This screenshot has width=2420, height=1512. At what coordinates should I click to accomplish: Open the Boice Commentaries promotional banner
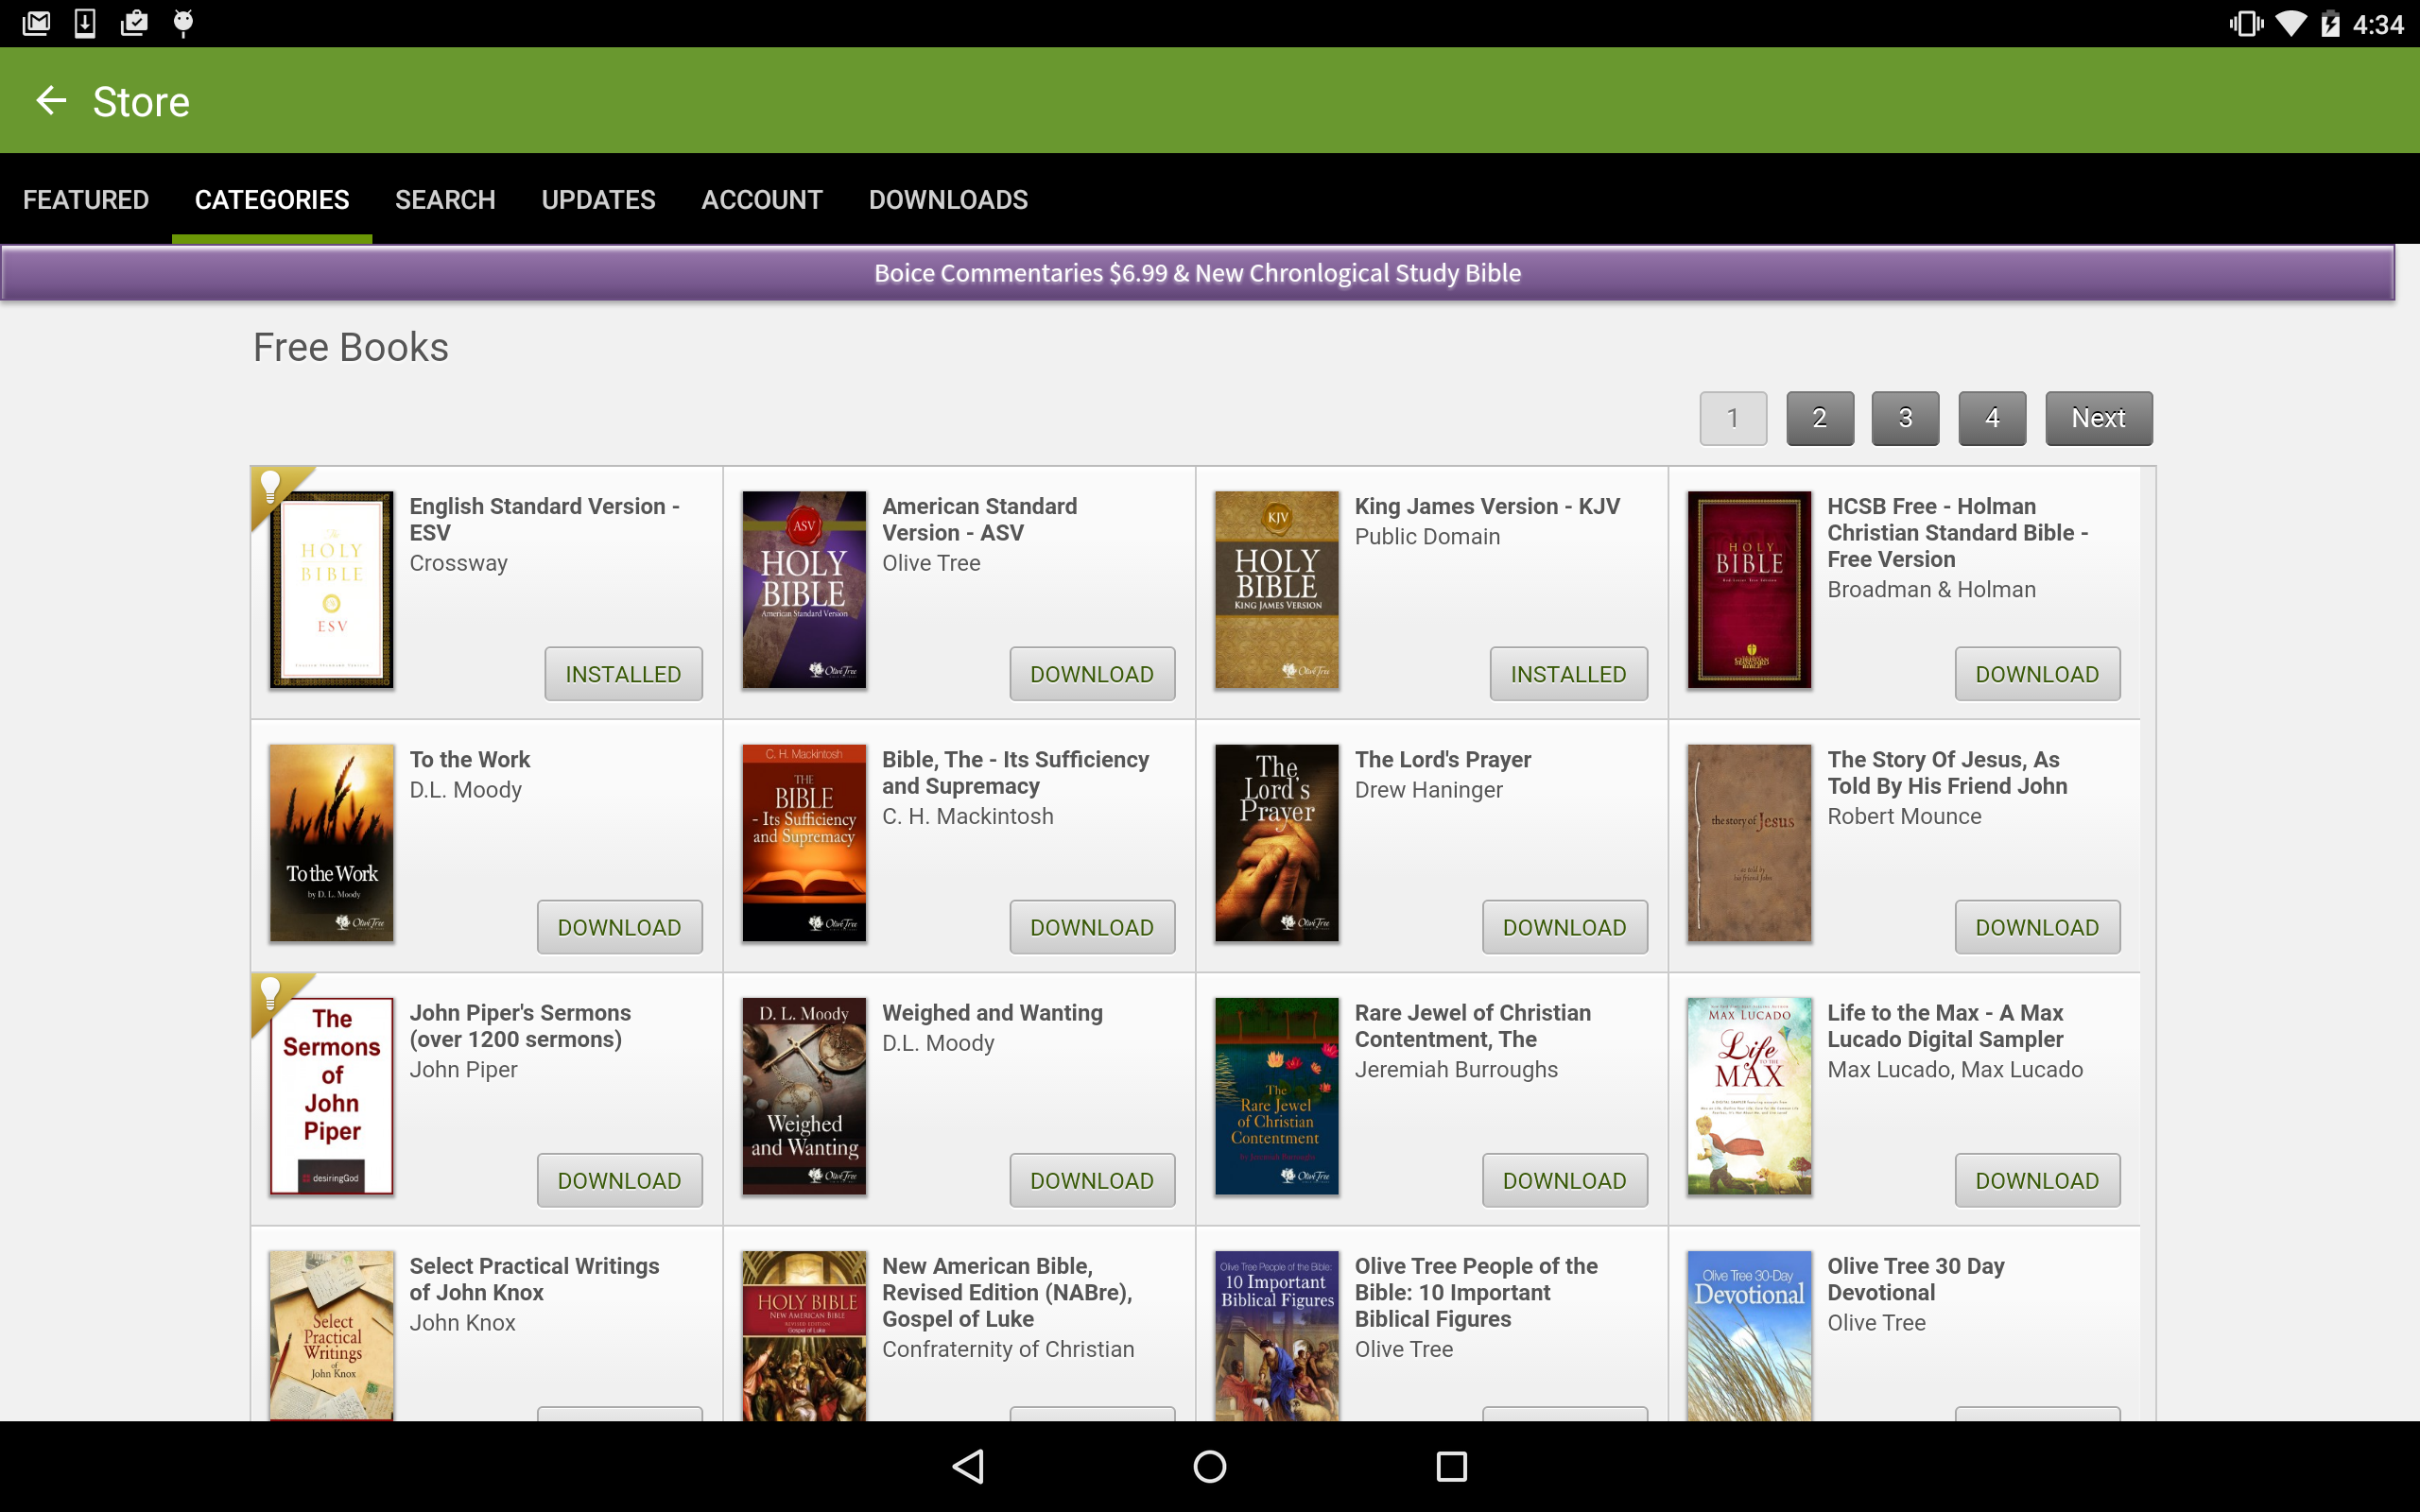[x=1197, y=272]
